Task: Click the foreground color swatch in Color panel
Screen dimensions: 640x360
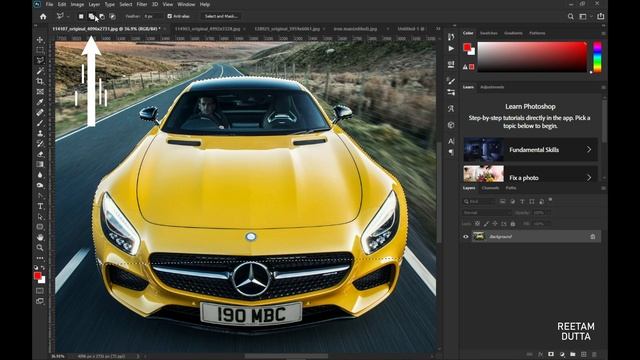Action: pyautogui.click(x=467, y=47)
